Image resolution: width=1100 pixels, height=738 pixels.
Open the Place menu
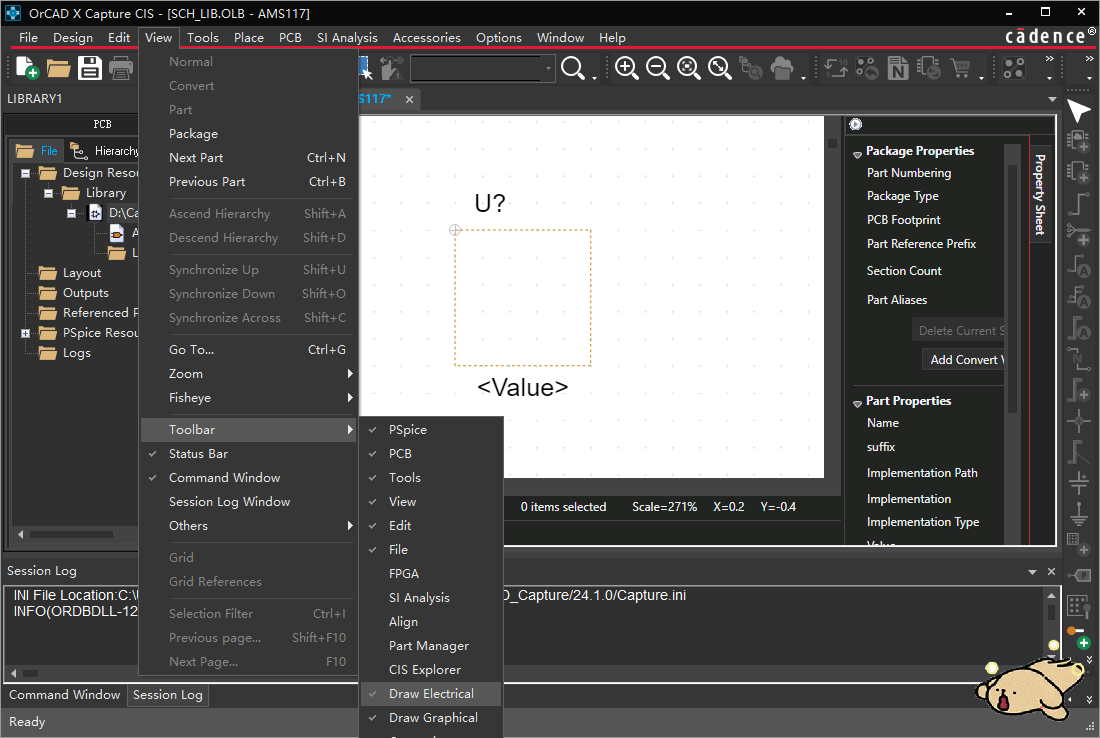[x=248, y=38]
